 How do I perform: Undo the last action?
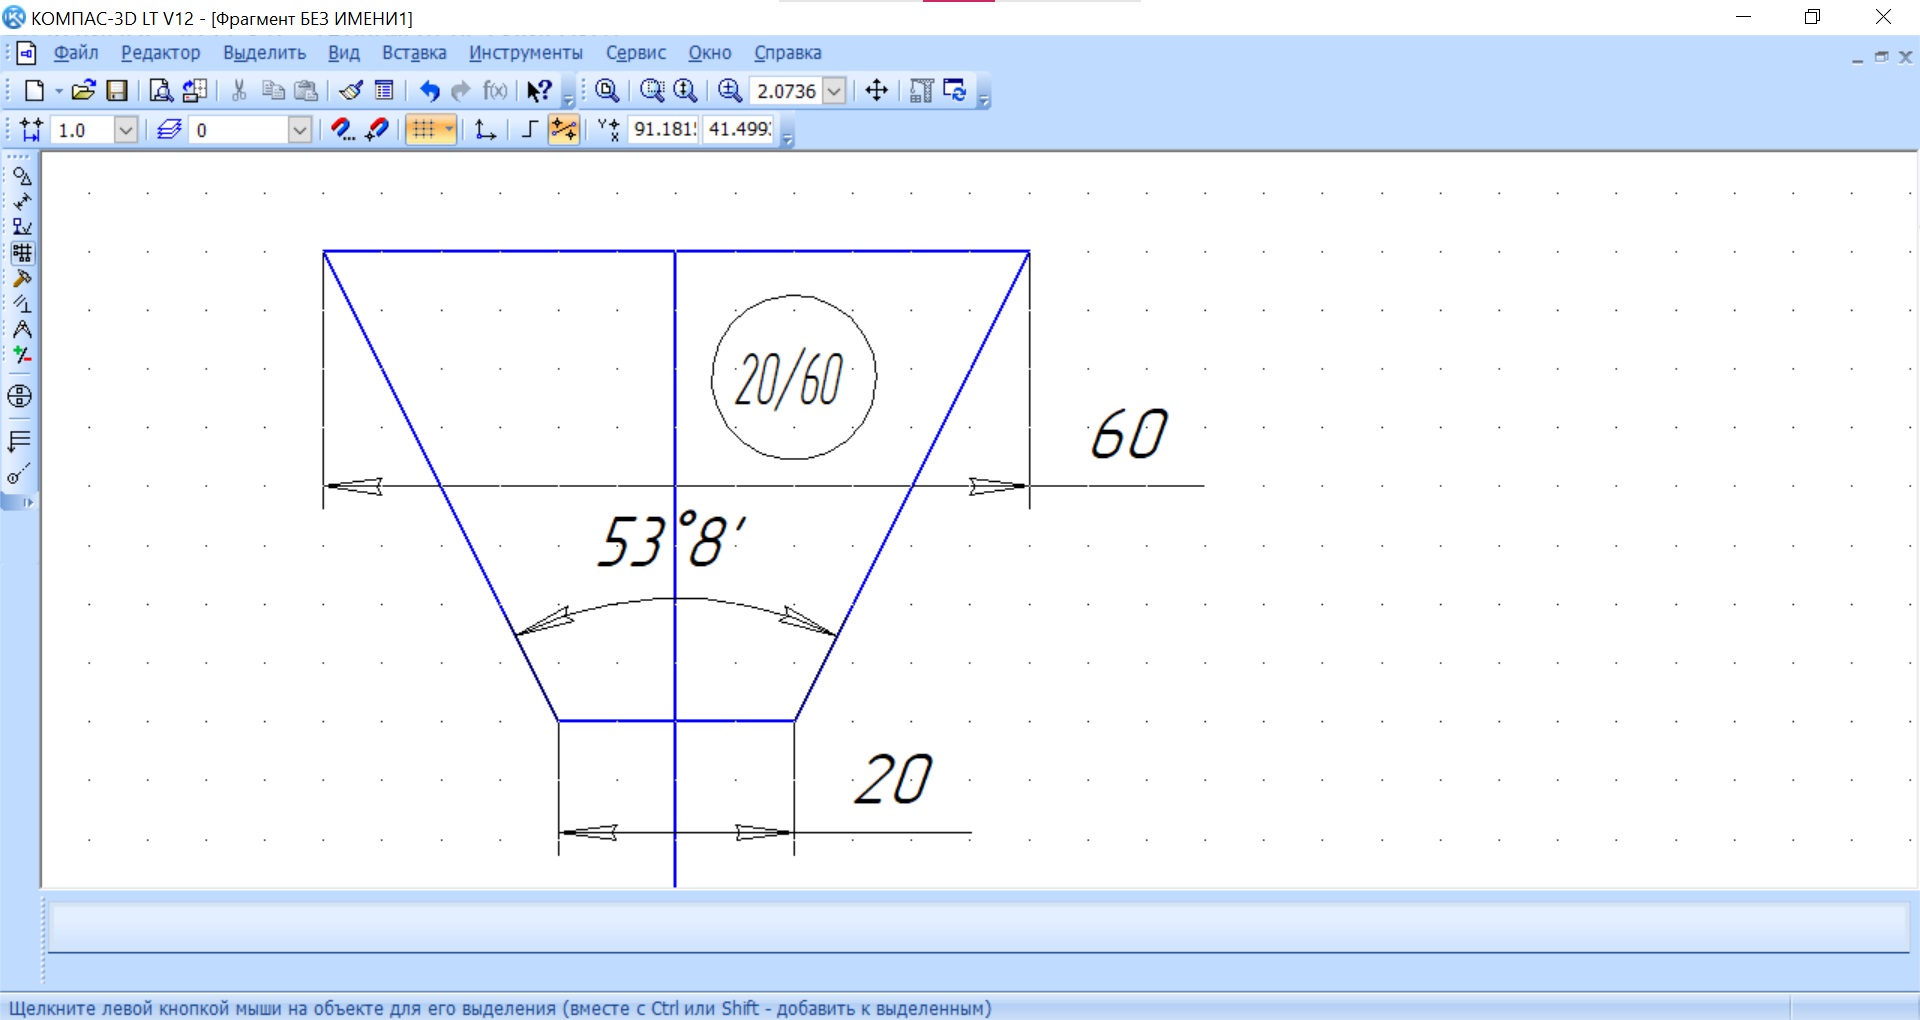click(x=429, y=91)
